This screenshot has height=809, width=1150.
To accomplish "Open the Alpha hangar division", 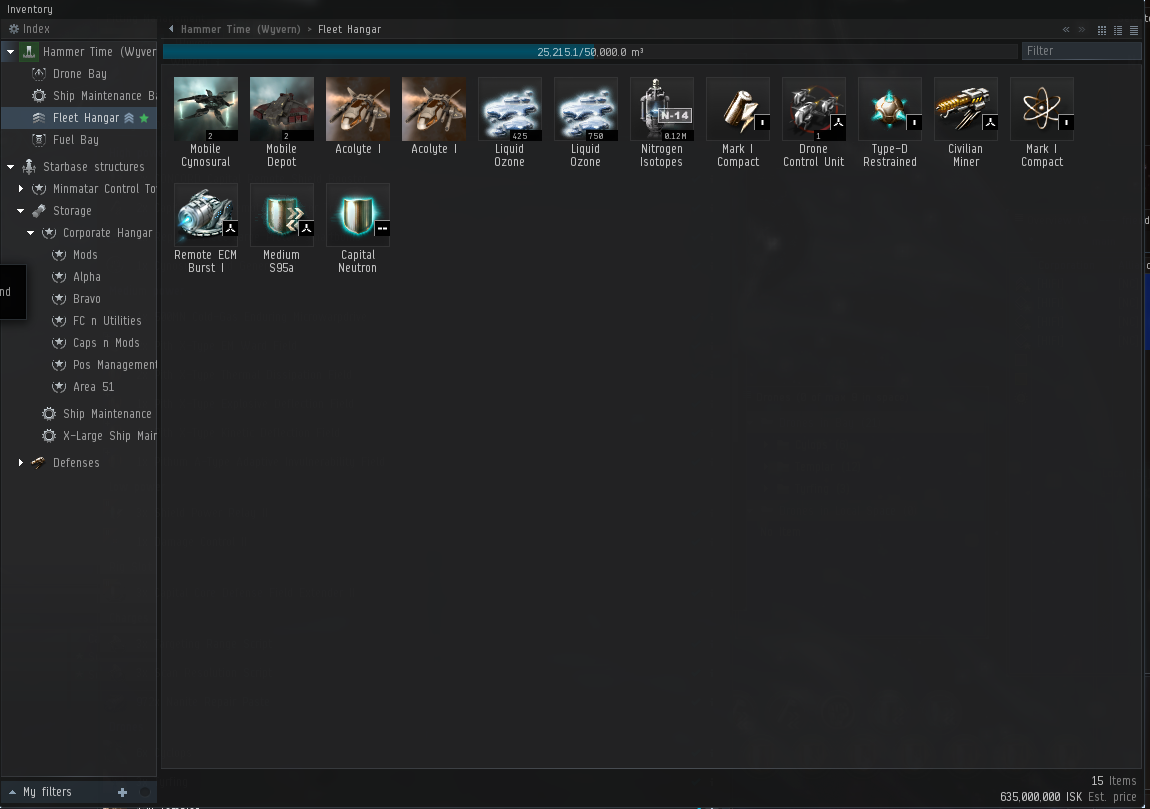I will (87, 277).
